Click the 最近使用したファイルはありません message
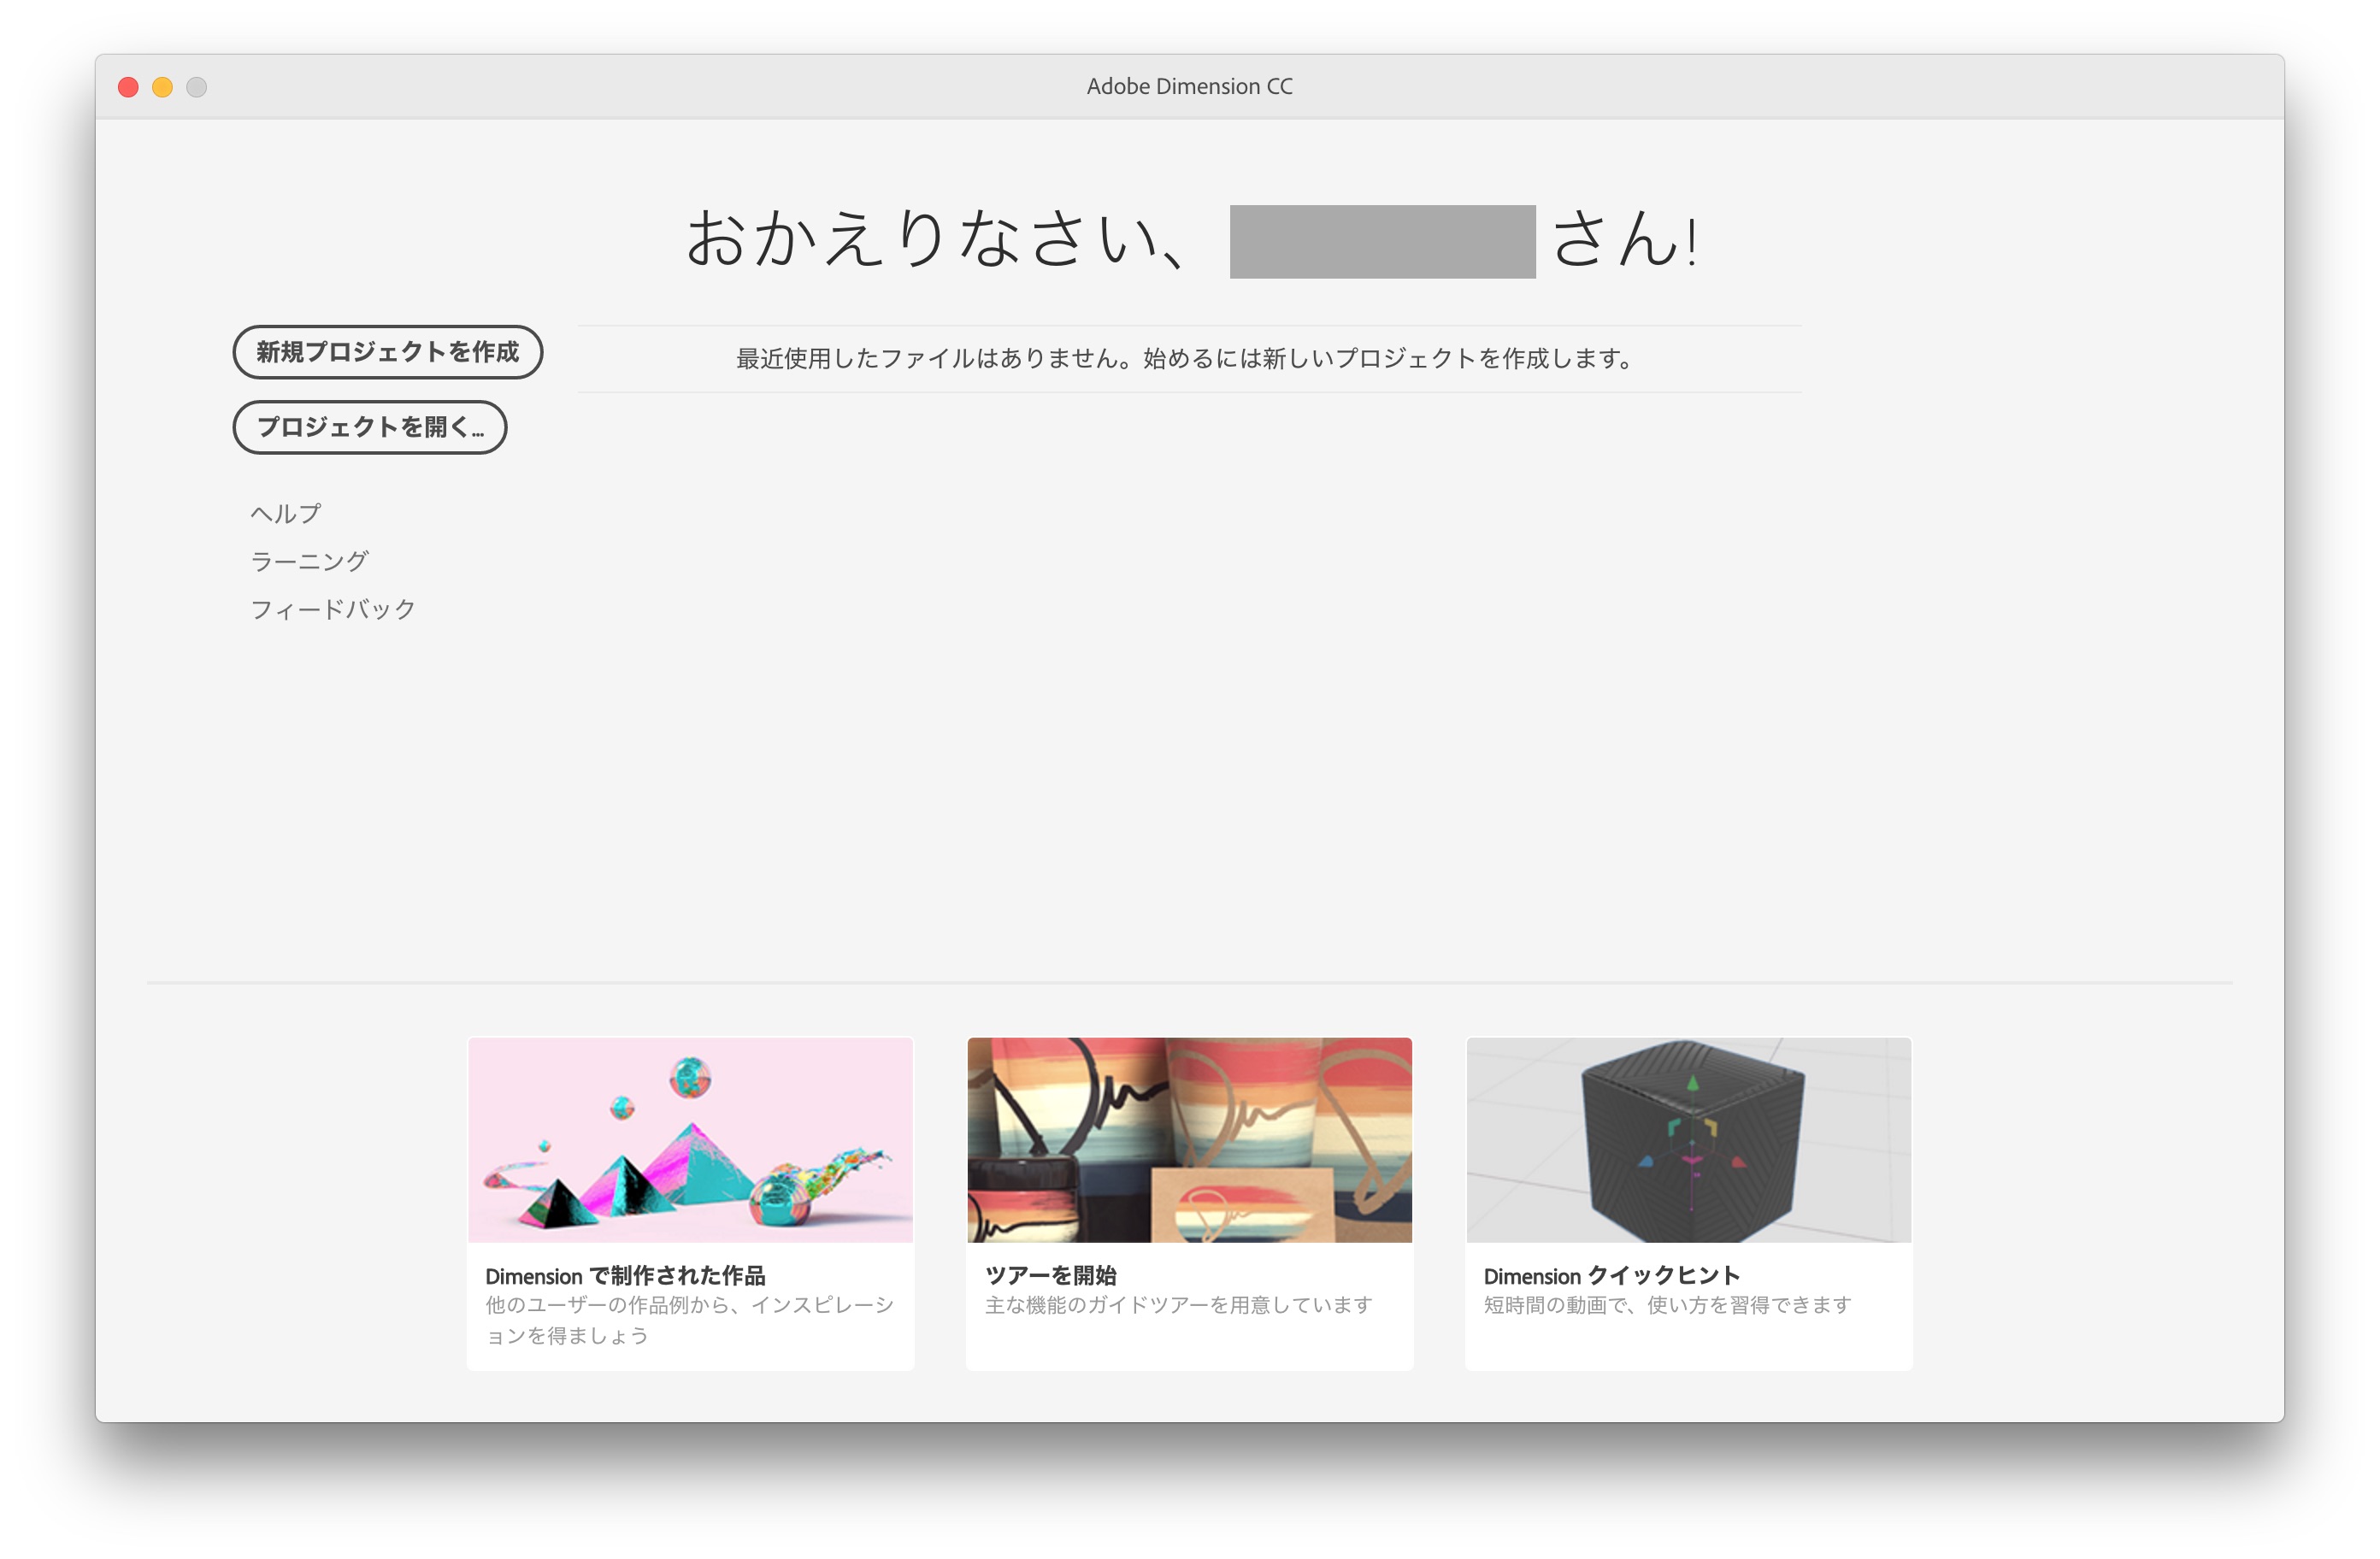 1185,358
